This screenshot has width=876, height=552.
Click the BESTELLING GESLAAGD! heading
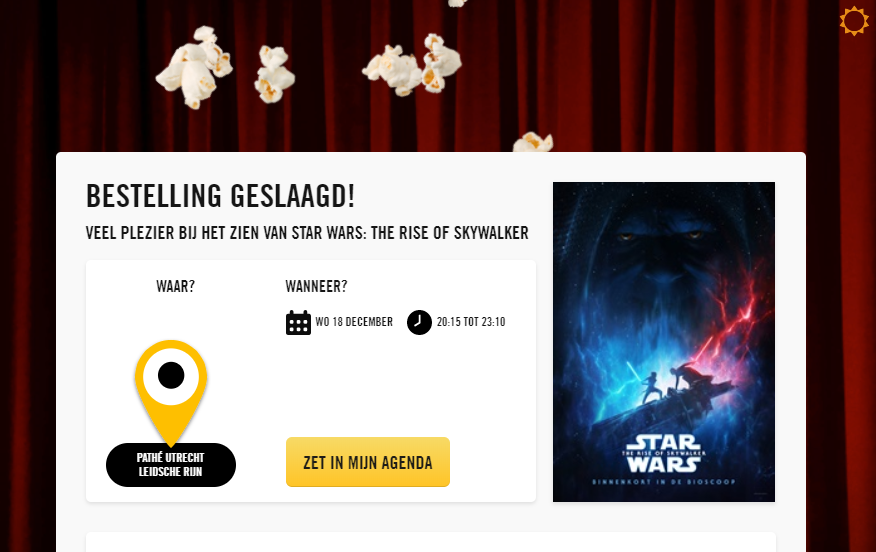coord(221,196)
